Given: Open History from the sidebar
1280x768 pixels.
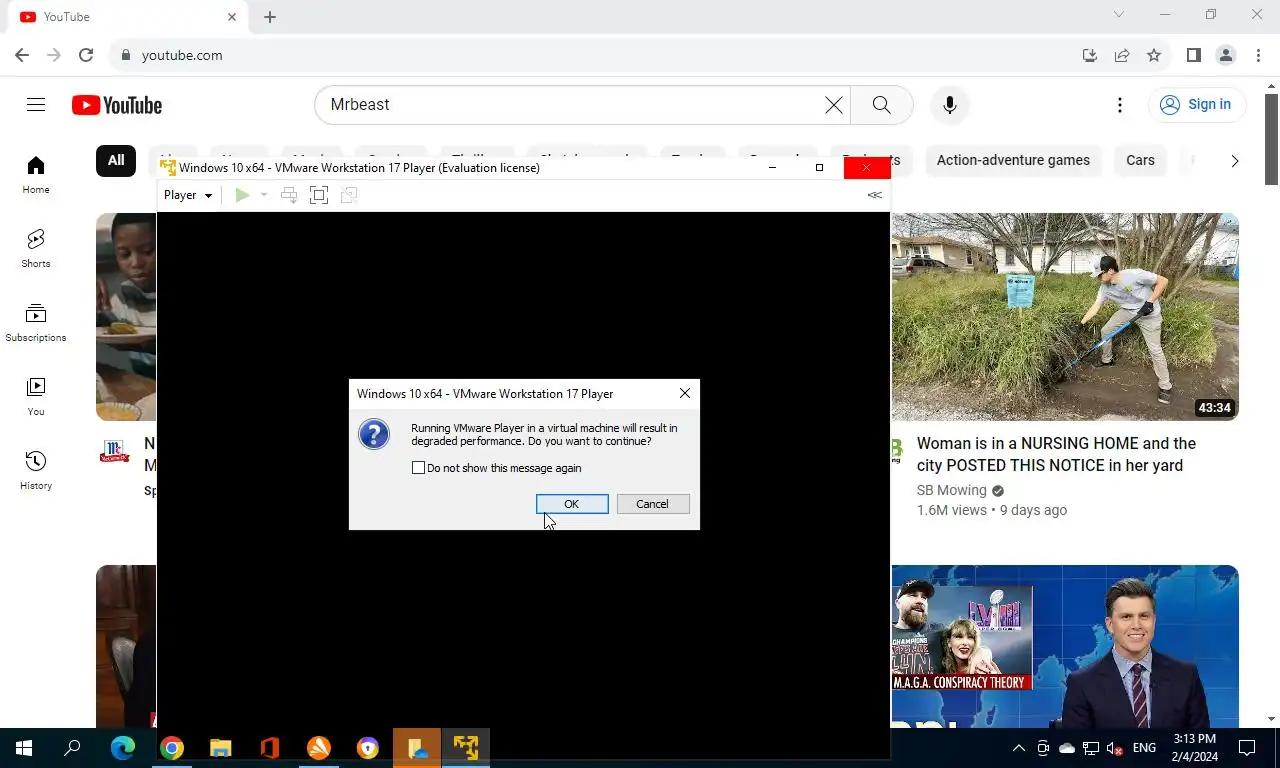Looking at the screenshot, I should tap(36, 471).
